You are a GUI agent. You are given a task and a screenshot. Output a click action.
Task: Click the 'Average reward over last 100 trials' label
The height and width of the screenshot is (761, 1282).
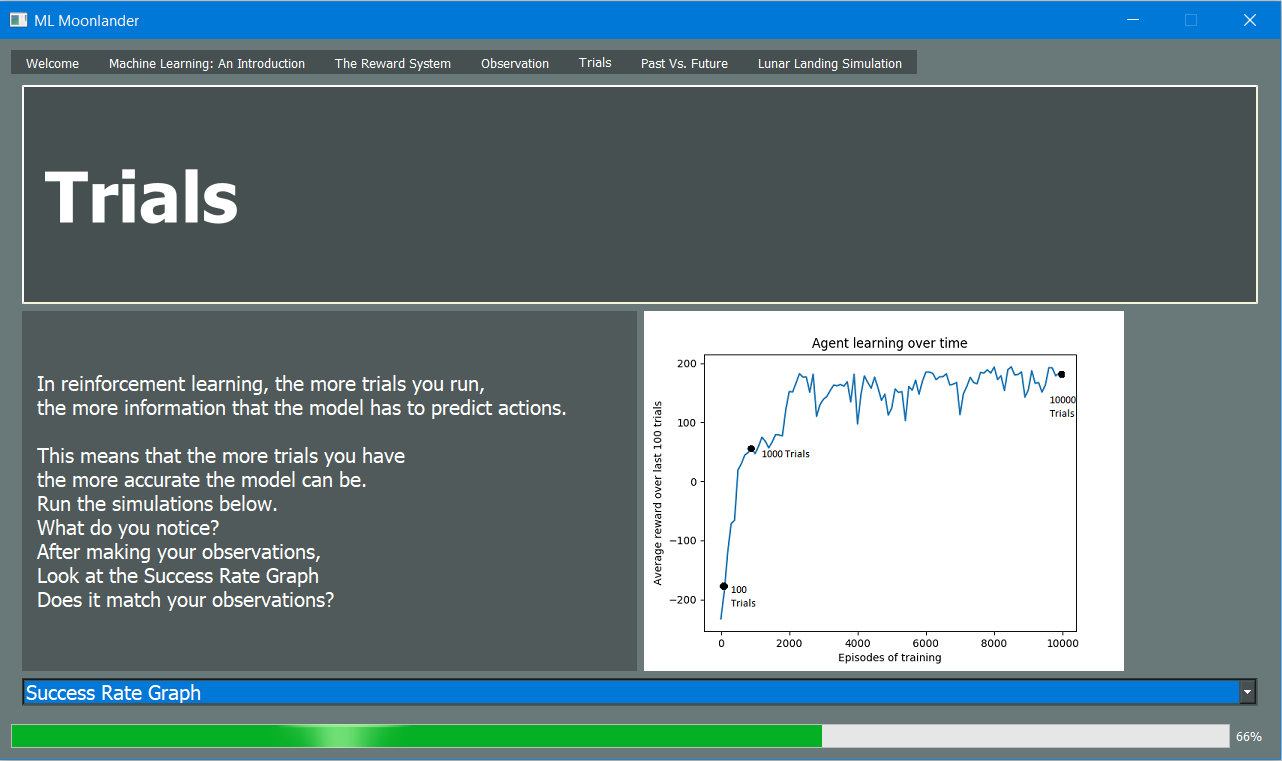(658, 493)
